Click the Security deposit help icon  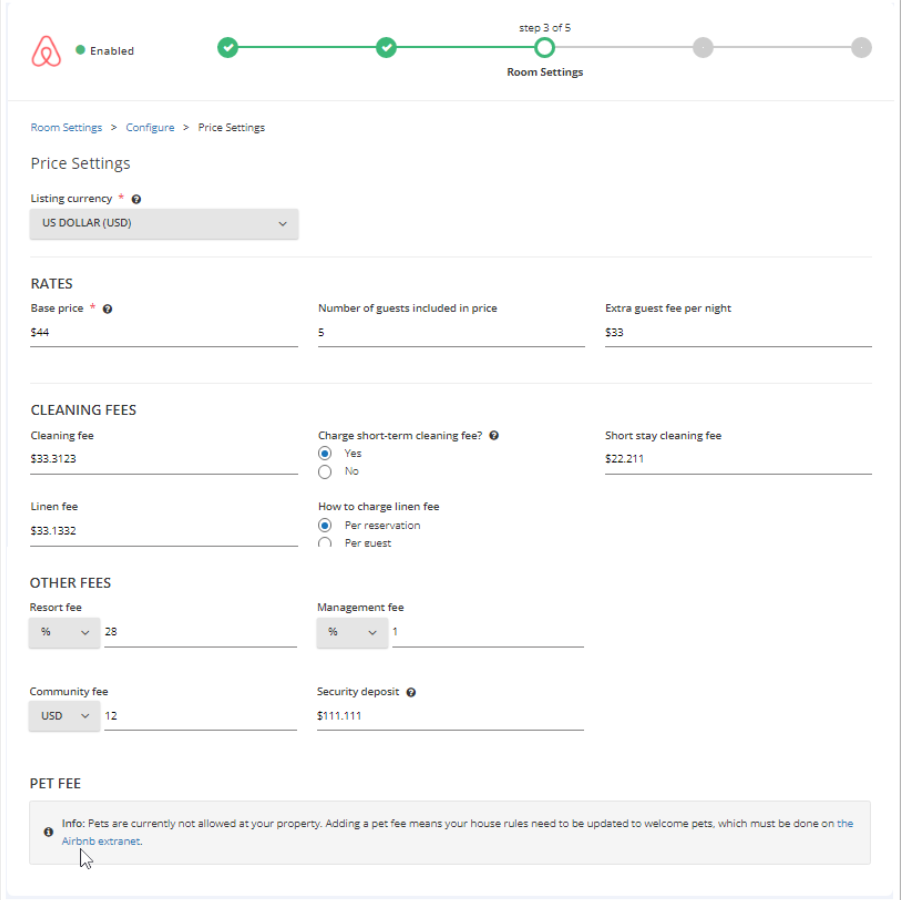point(411,692)
